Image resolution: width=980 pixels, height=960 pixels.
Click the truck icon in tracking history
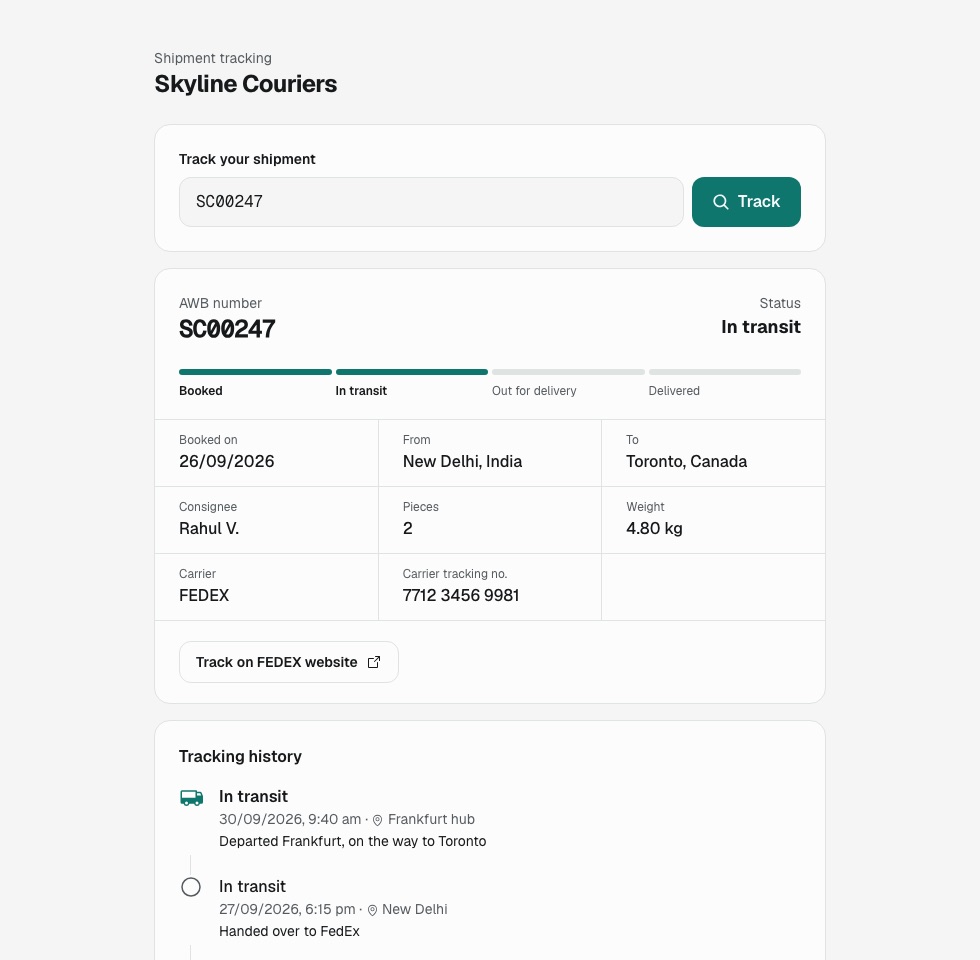click(x=191, y=798)
